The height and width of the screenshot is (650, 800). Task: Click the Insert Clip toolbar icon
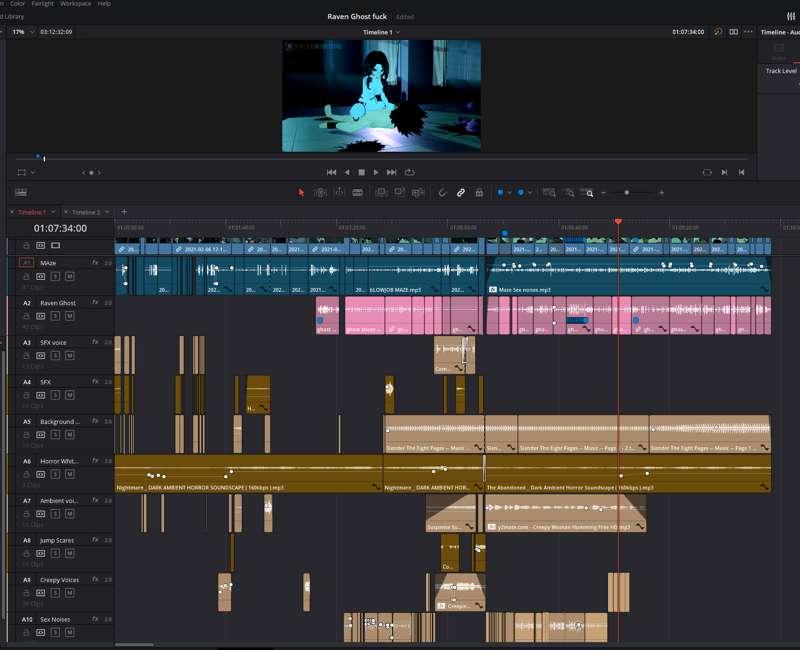[x=381, y=192]
